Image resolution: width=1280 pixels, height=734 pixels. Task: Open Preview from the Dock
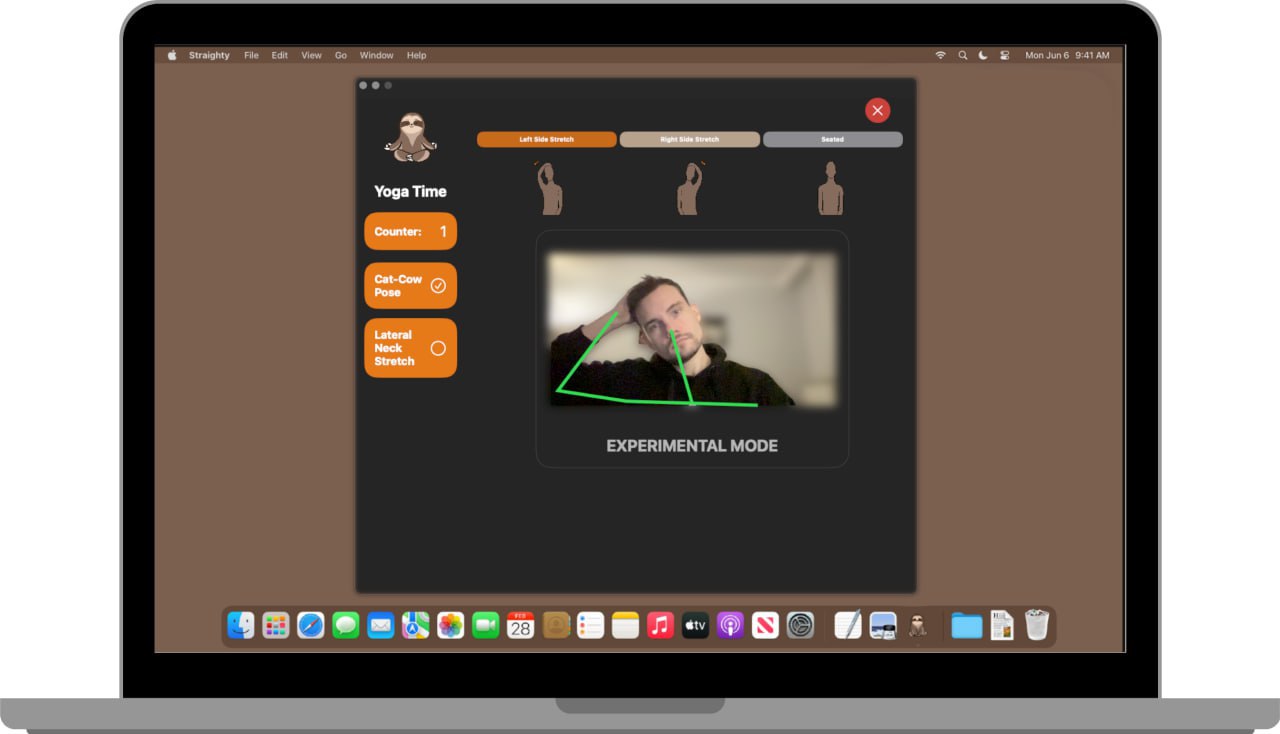point(883,626)
